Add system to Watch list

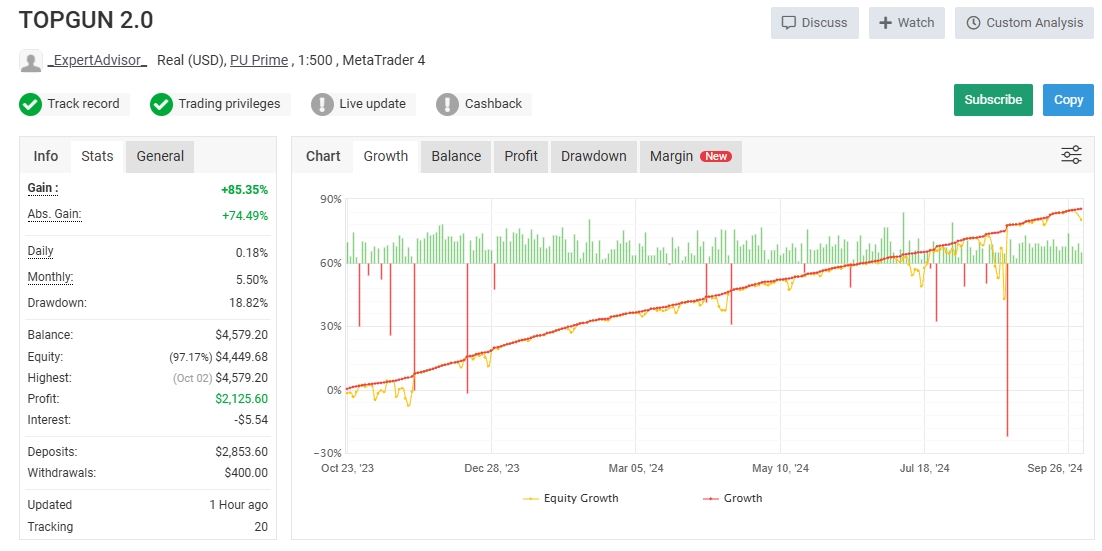907,22
